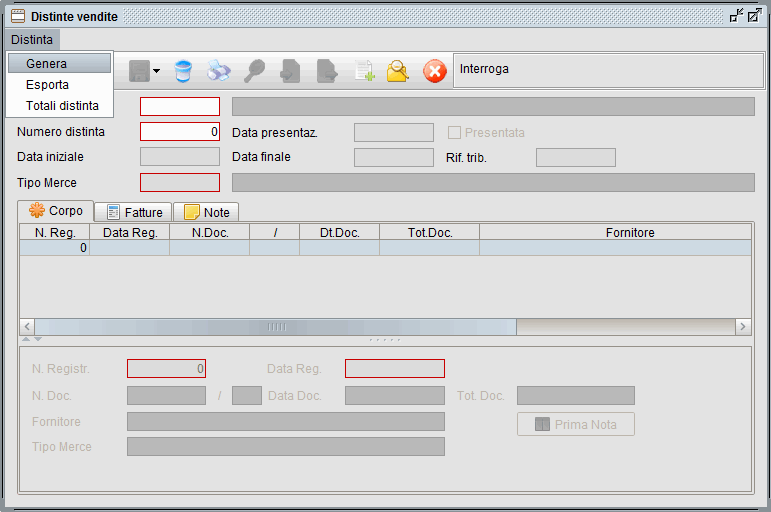
Task: Click the Fornitore column header
Action: coord(630,232)
